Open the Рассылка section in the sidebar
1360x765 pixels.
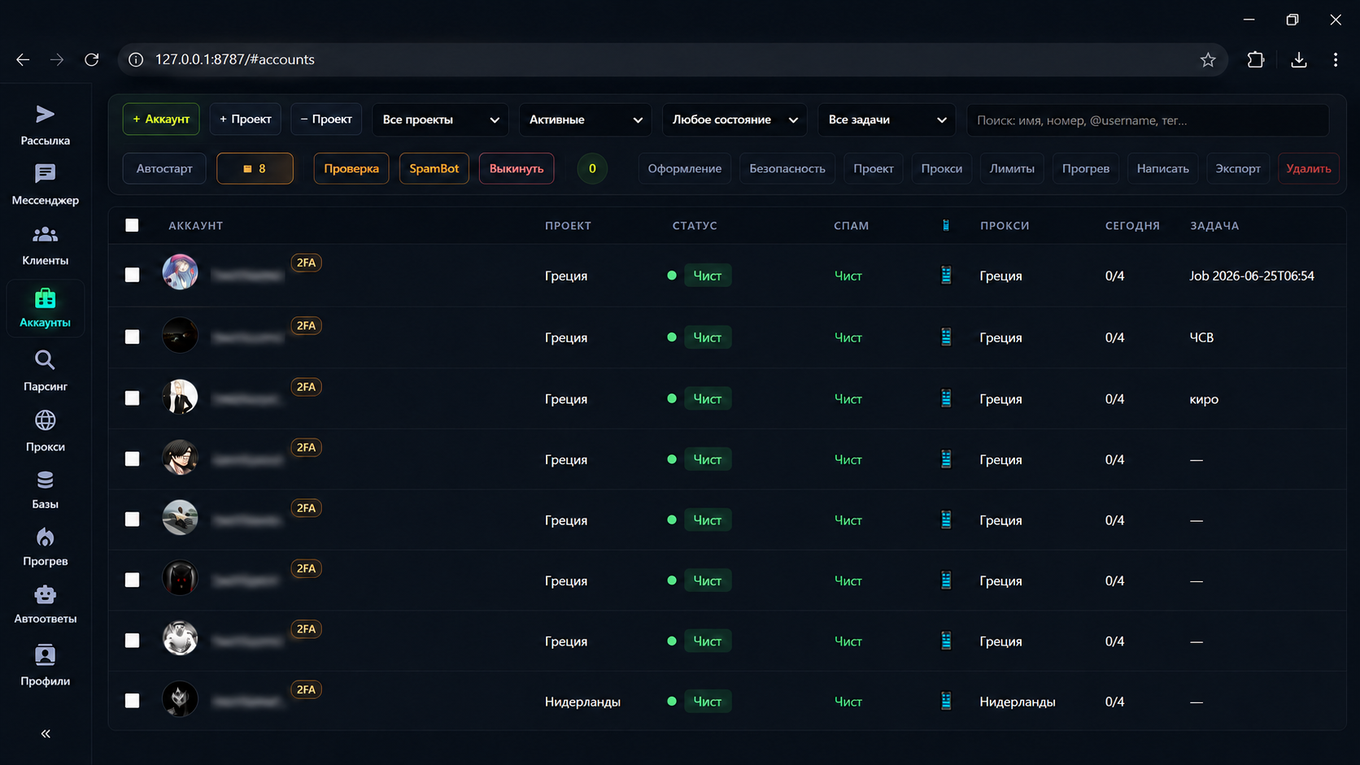click(x=45, y=125)
